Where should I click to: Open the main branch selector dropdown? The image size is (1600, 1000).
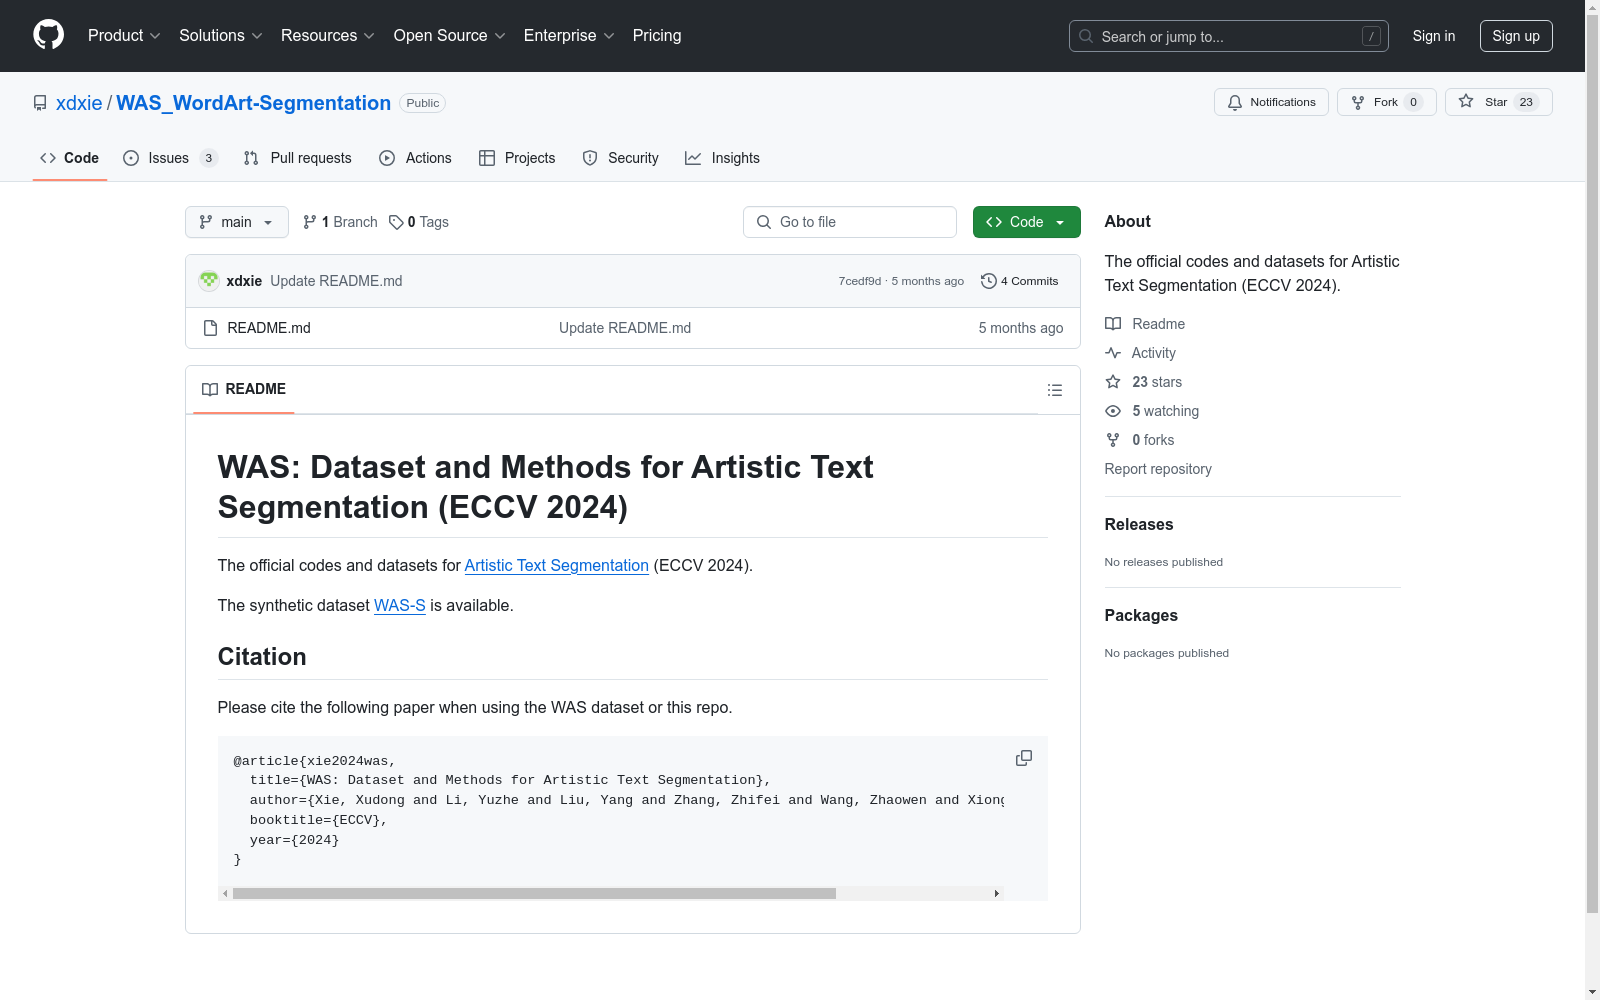[237, 222]
